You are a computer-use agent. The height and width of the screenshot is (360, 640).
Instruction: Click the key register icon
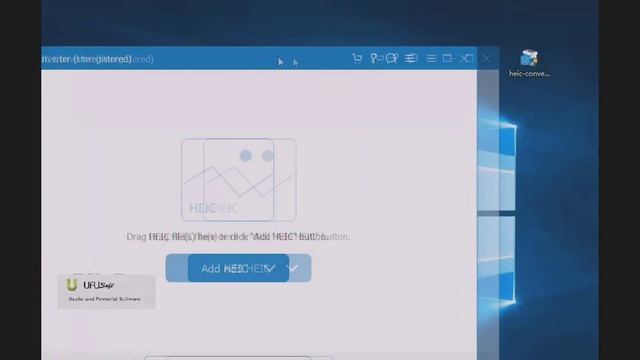coord(374,59)
